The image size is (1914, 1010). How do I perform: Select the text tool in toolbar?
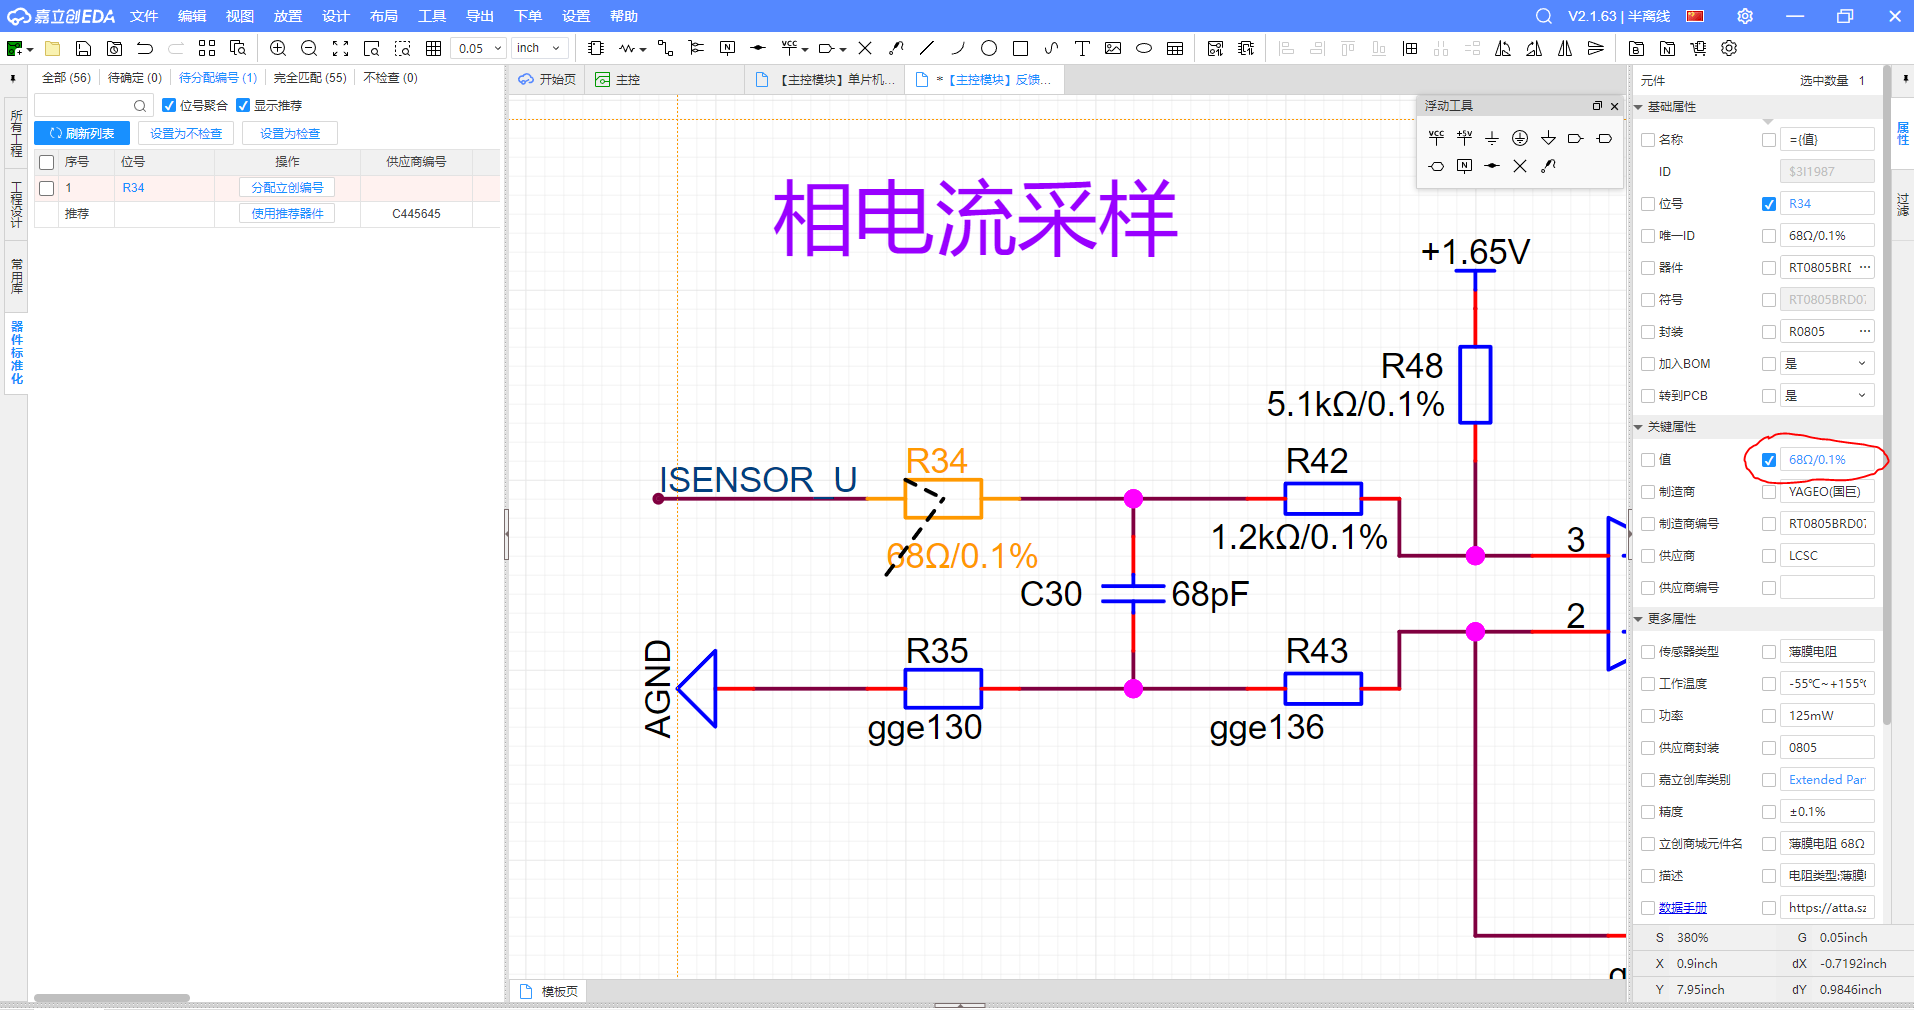click(x=1082, y=48)
